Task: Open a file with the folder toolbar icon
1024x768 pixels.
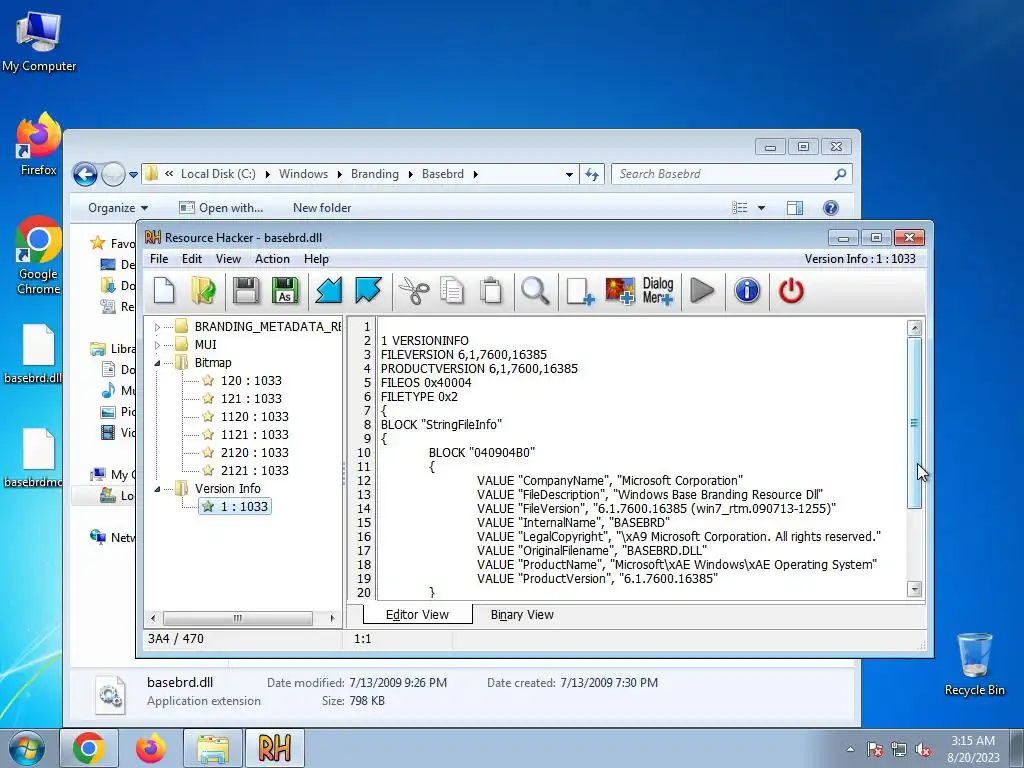Action: [x=203, y=291]
